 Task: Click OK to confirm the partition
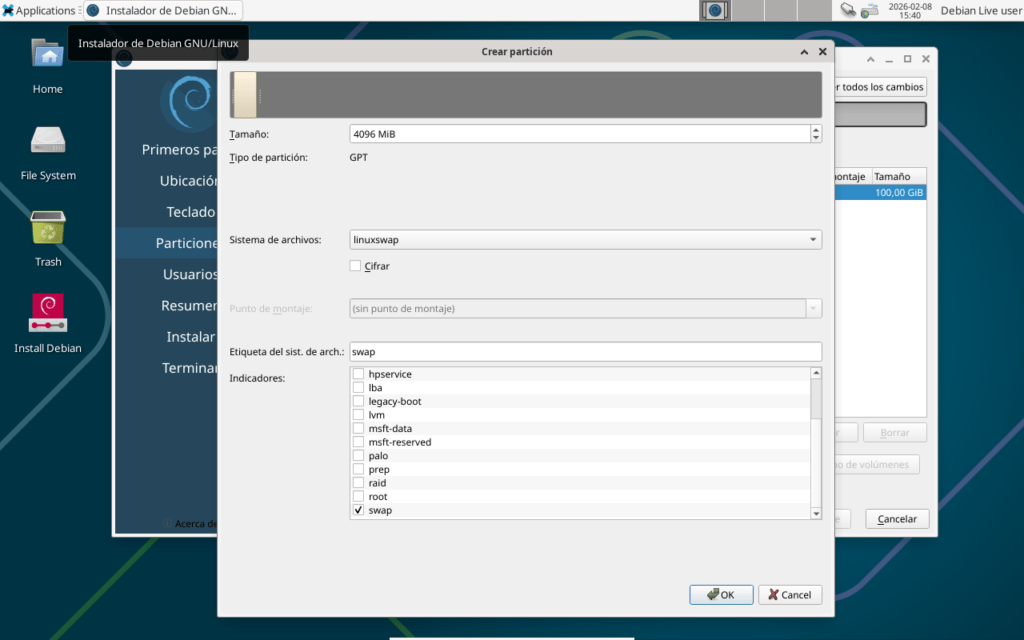pos(721,595)
